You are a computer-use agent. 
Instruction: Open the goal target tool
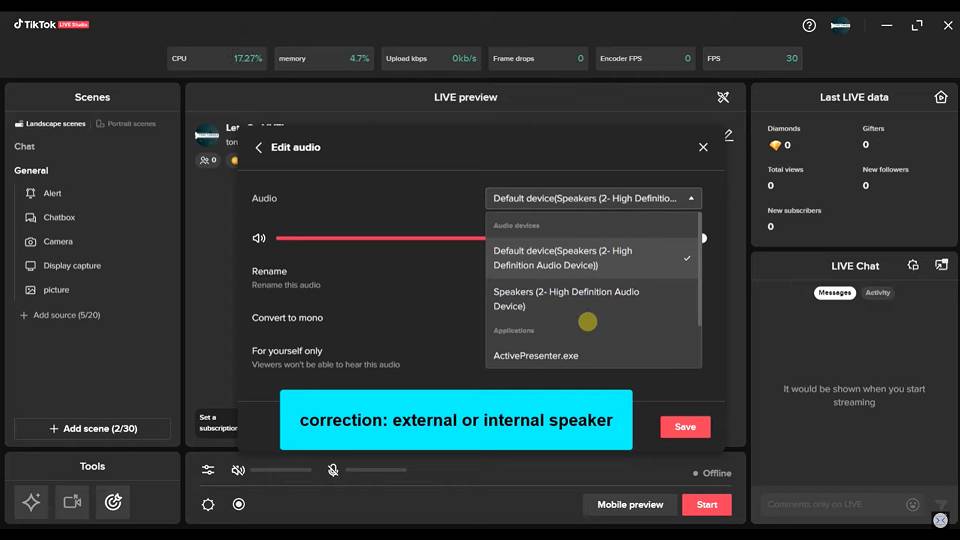pyautogui.click(x=113, y=502)
